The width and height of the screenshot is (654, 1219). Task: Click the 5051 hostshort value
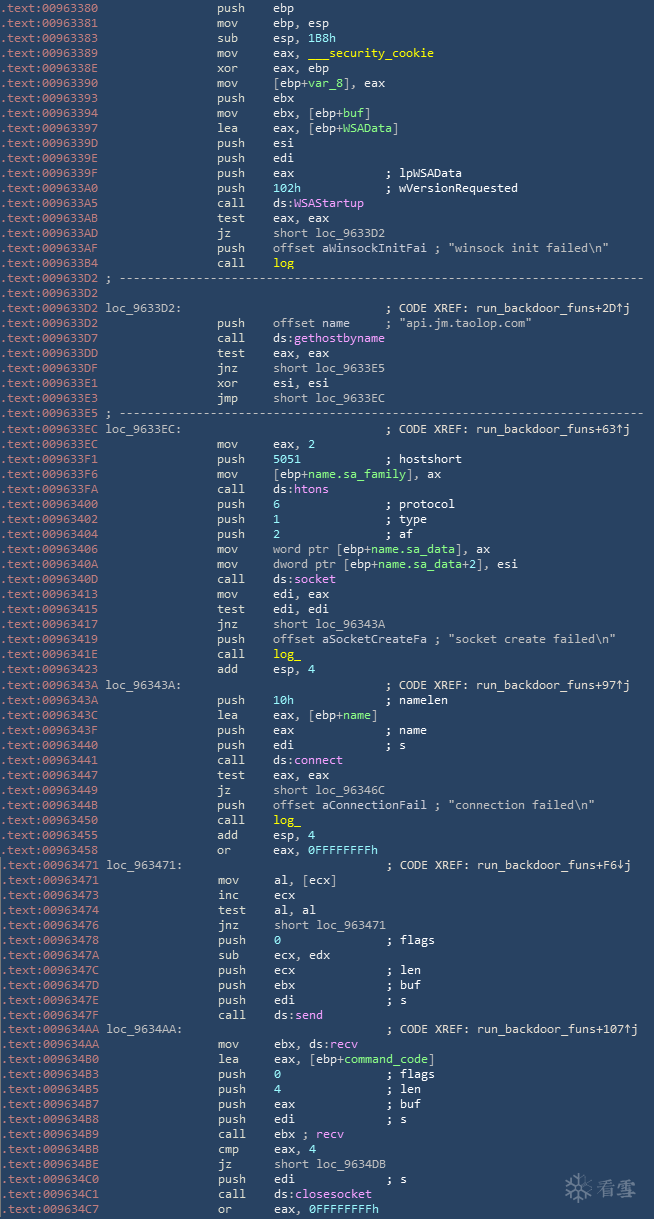coord(287,459)
